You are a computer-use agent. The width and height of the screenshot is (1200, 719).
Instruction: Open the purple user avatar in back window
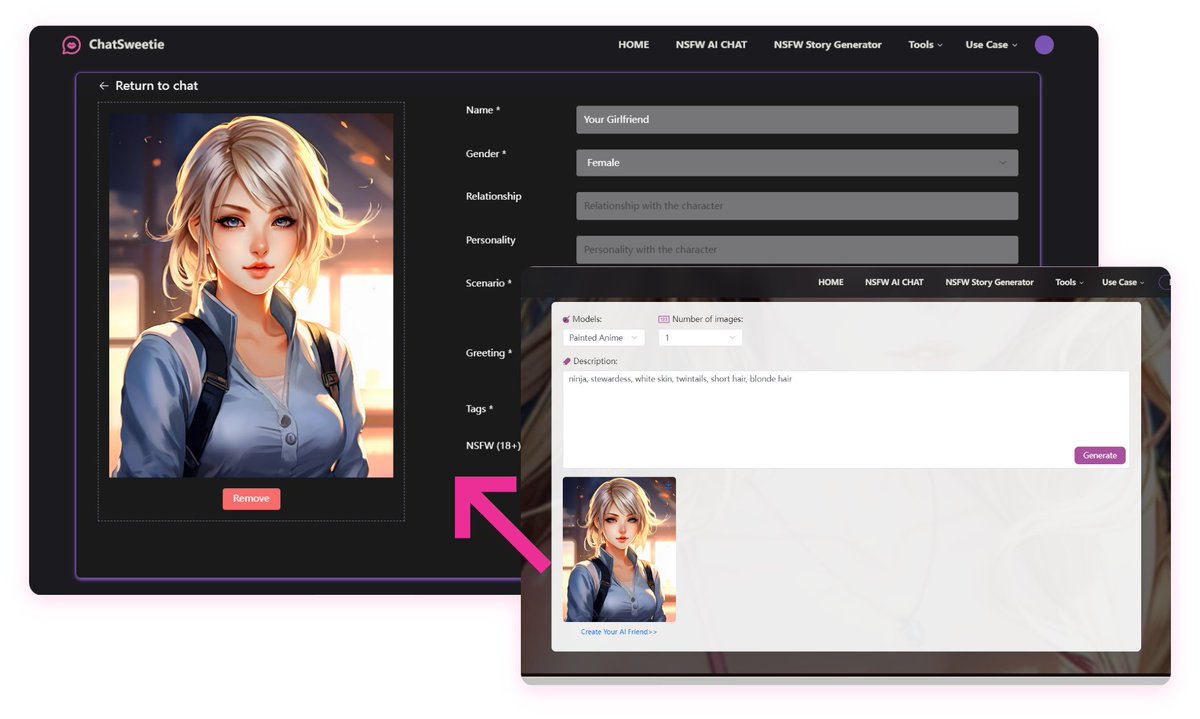[x=1044, y=44]
